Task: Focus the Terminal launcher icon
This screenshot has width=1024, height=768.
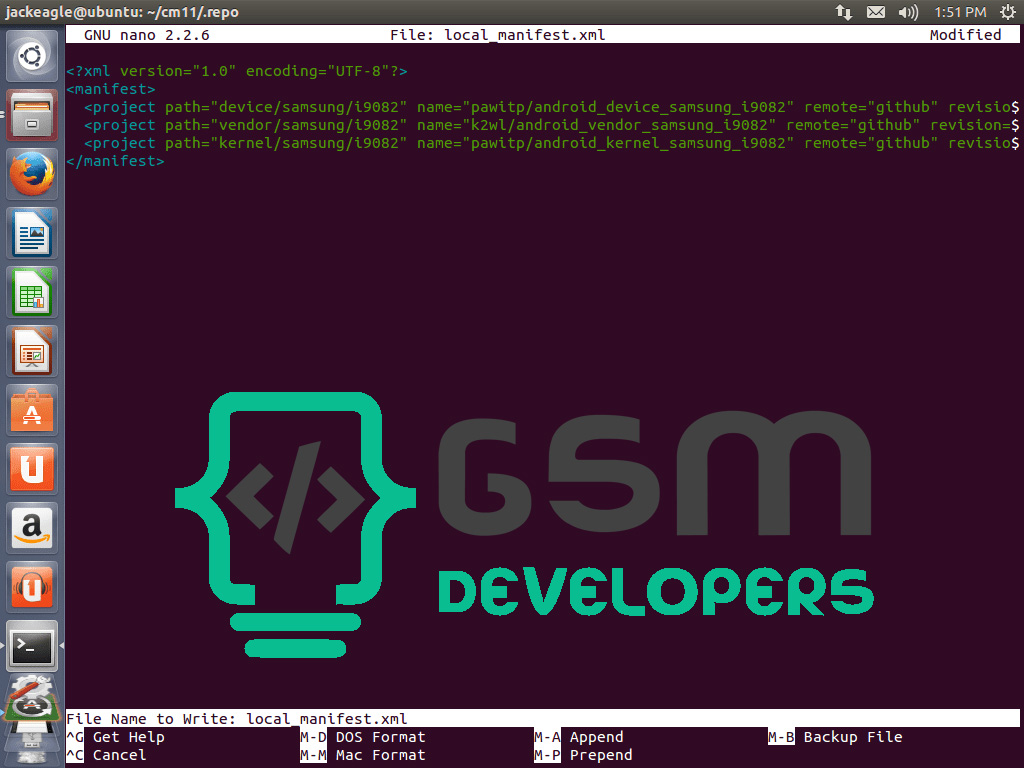Action: coord(32,646)
